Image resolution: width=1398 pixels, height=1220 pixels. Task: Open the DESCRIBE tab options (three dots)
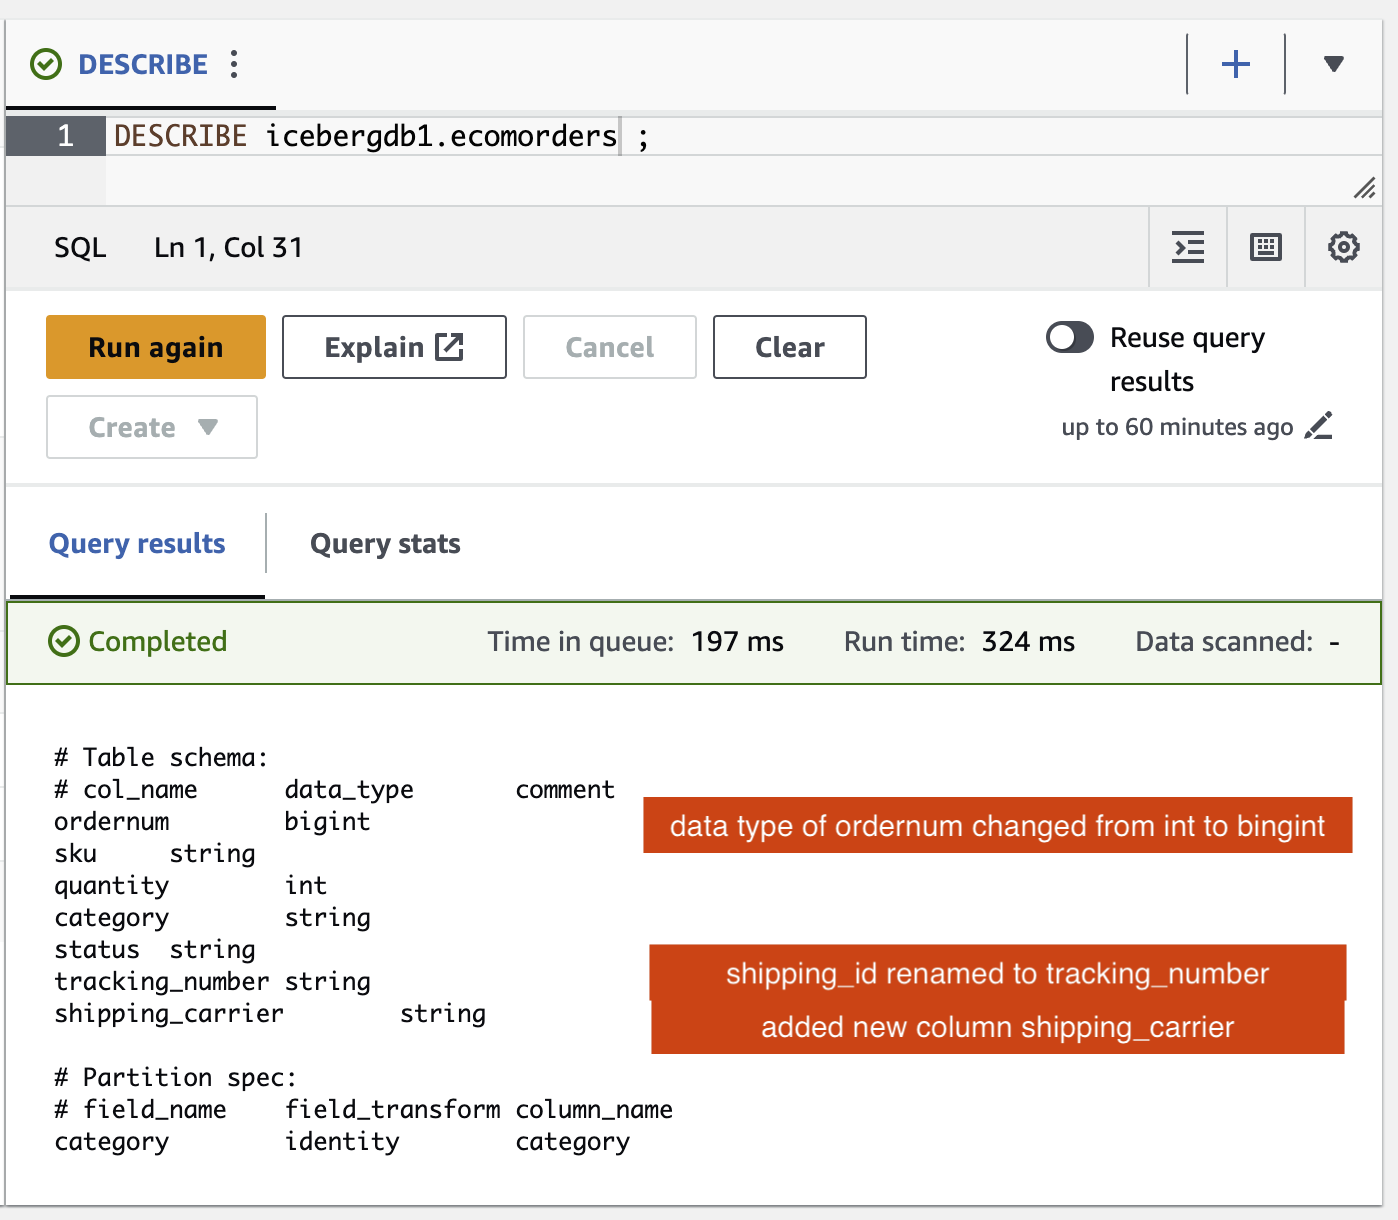(234, 64)
